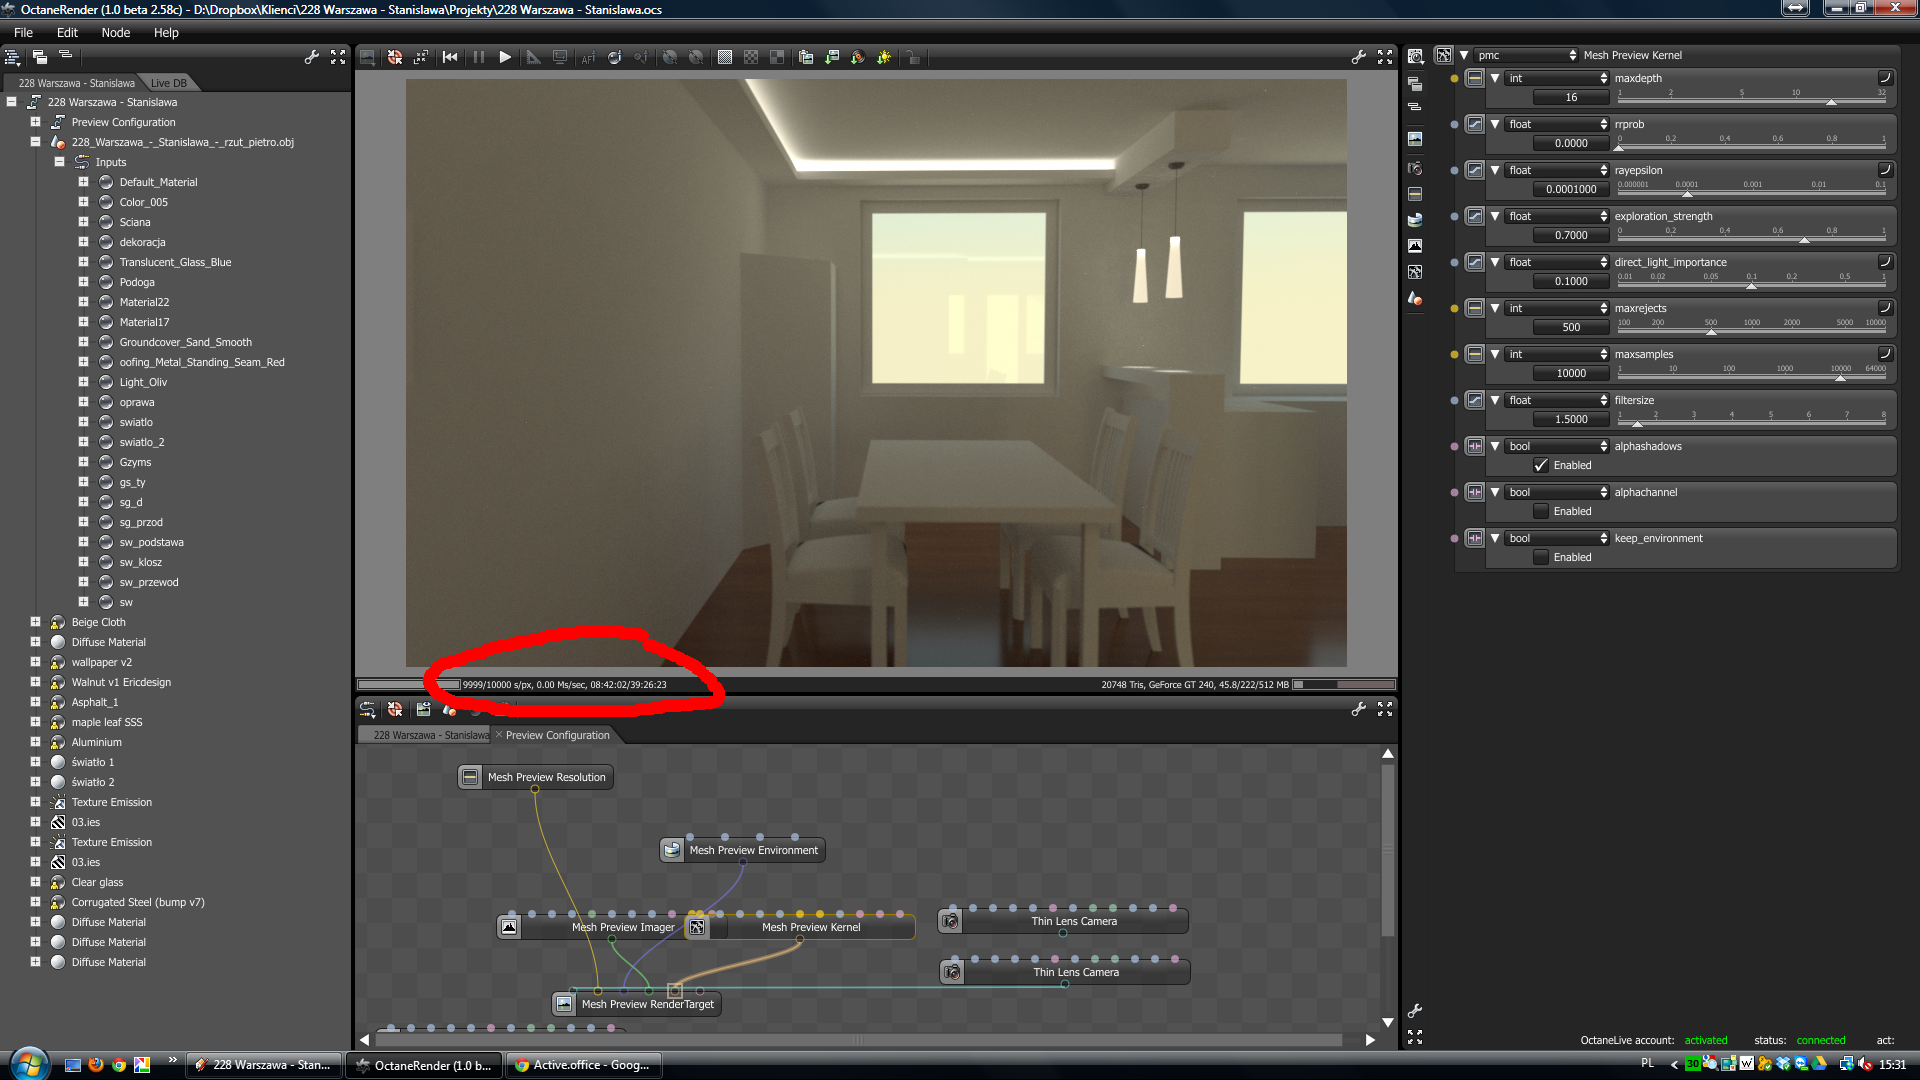The width and height of the screenshot is (1920, 1080).
Task: Enable the alphachannel checkbox
Action: (x=1541, y=511)
